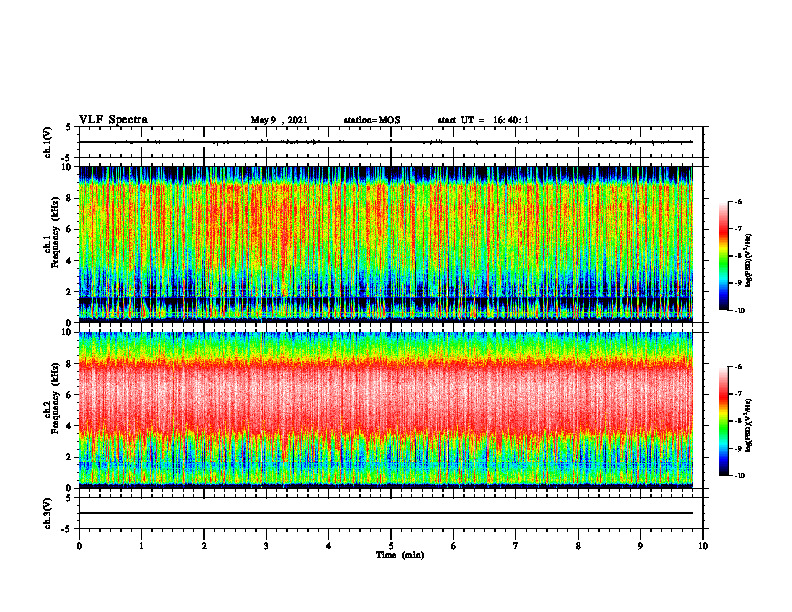792x612 pixels.
Task: Click the "ch.1(V)" axis label
Action: click(x=48, y=142)
